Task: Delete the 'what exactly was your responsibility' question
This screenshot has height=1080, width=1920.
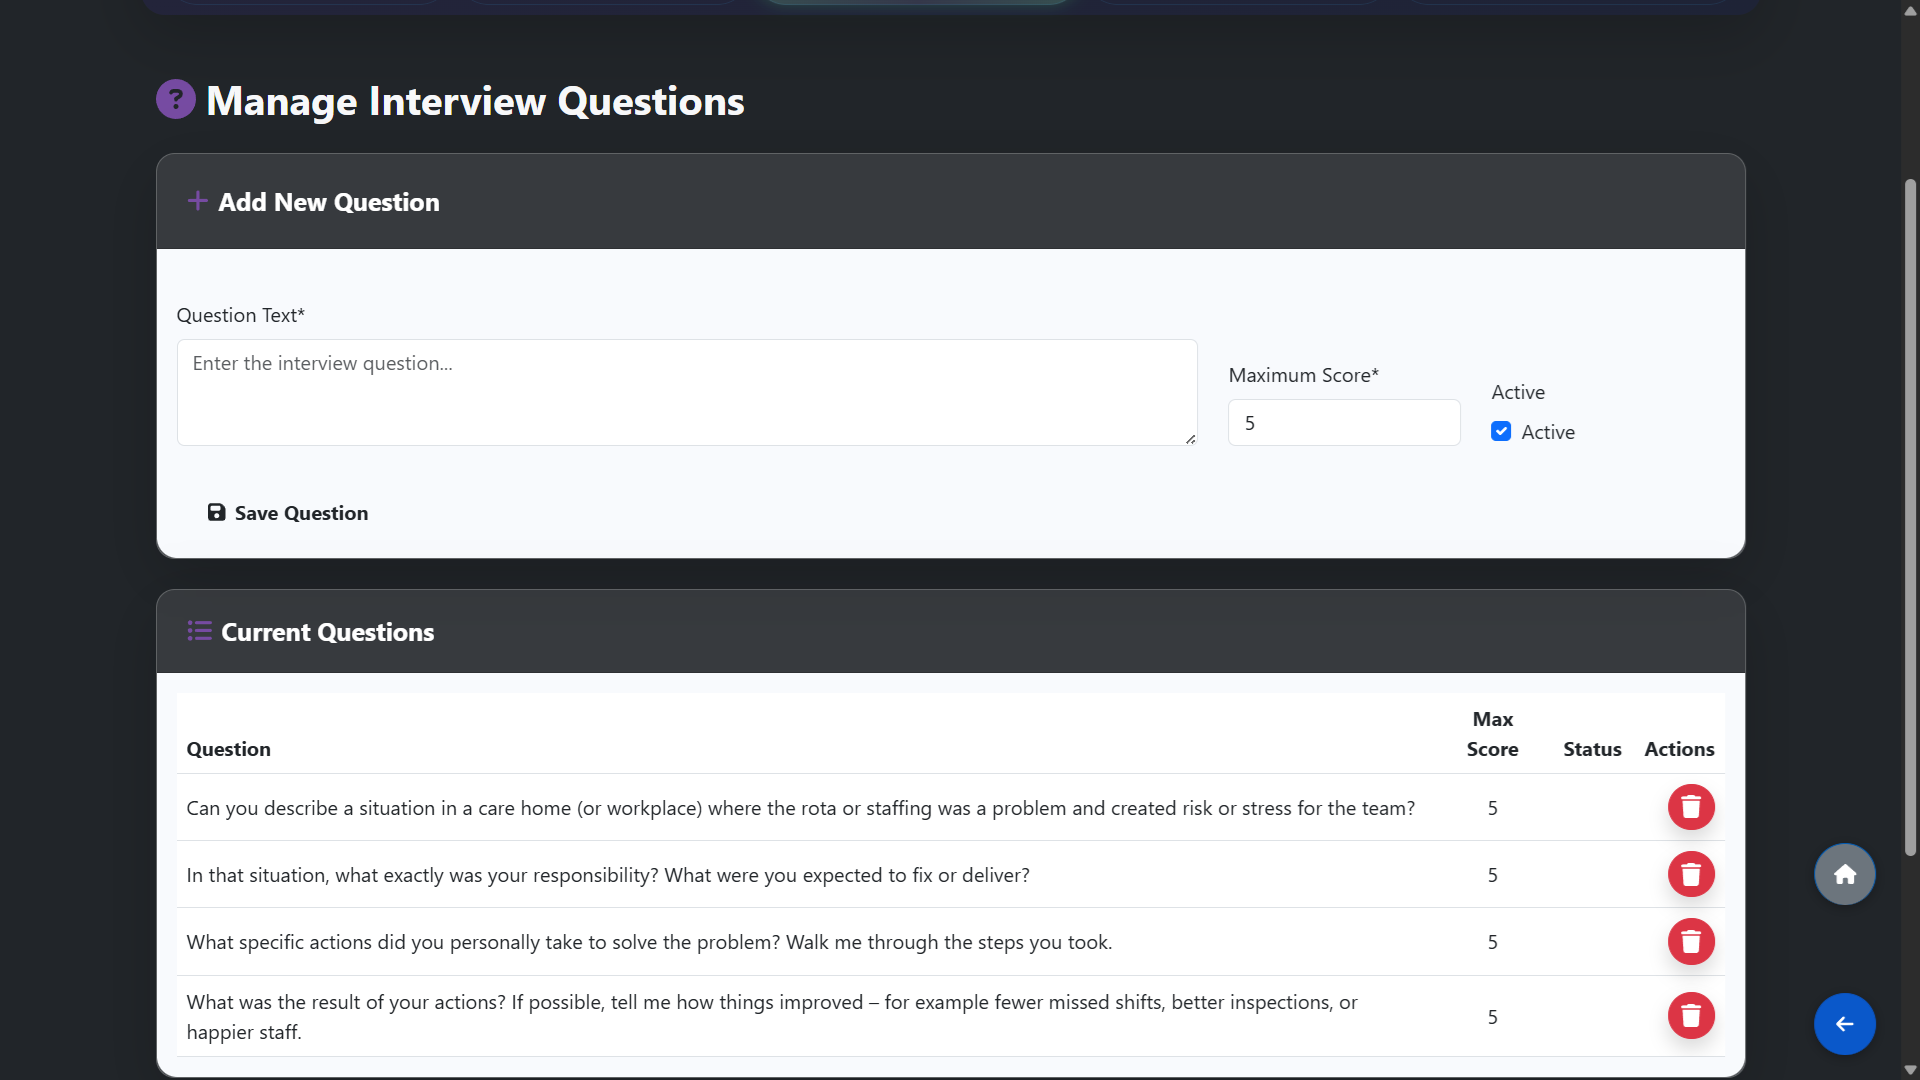Action: click(x=1691, y=874)
